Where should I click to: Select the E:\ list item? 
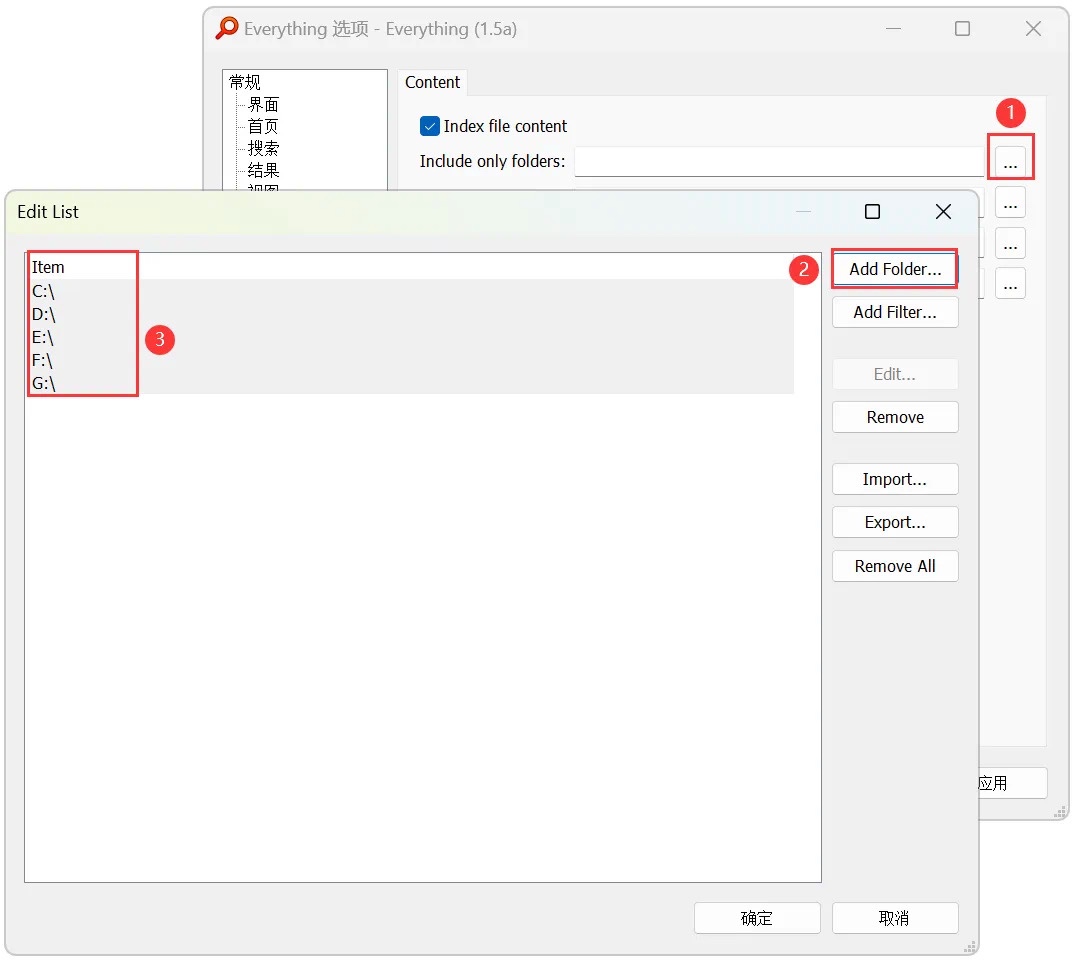coord(411,337)
